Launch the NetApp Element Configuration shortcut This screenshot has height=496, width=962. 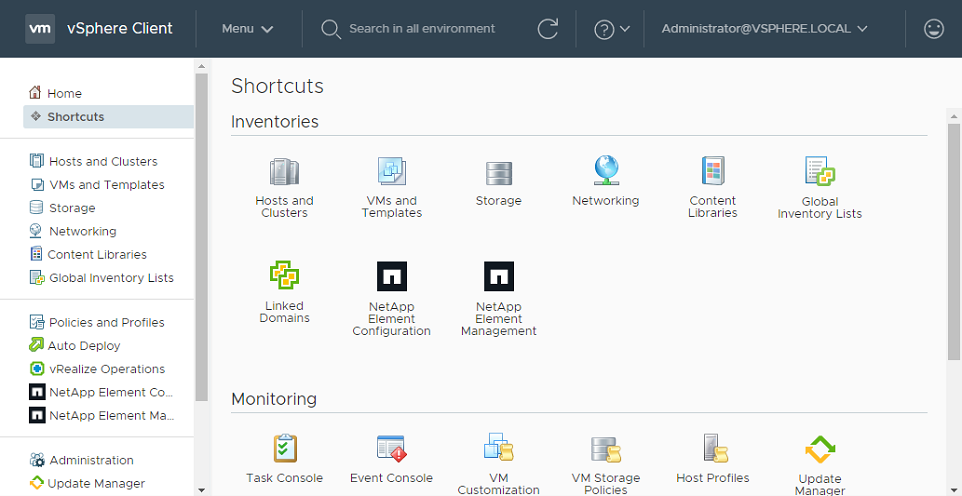391,276
